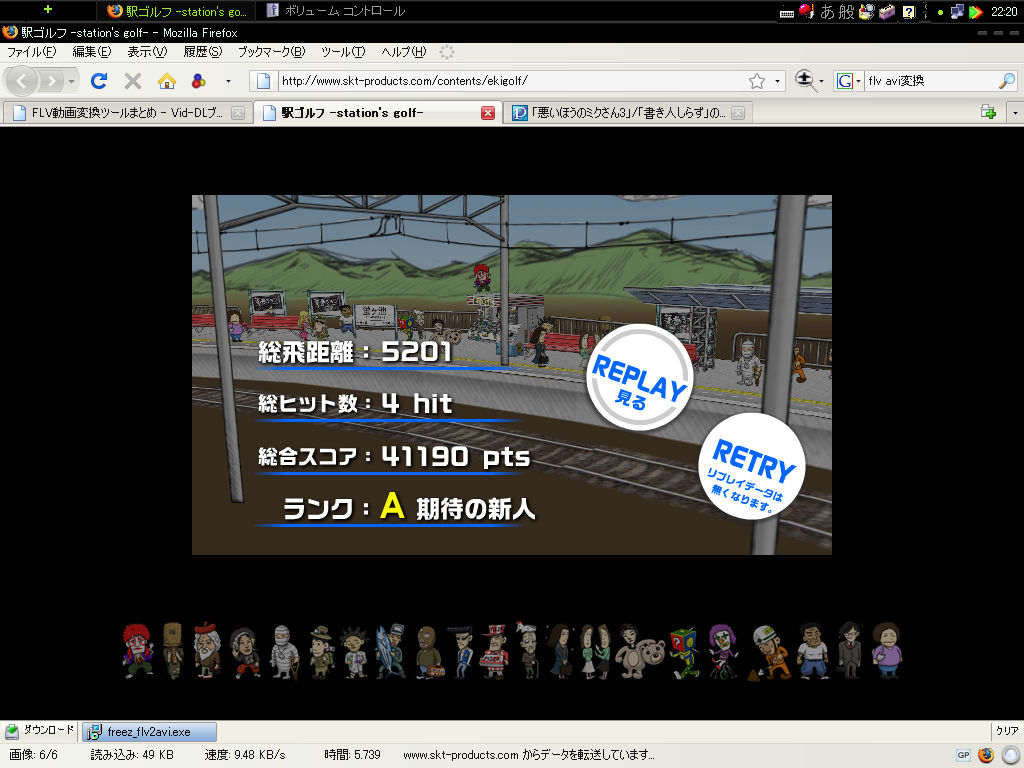Click the Stop loading X icon
Image resolution: width=1024 pixels, height=768 pixels.
133,80
